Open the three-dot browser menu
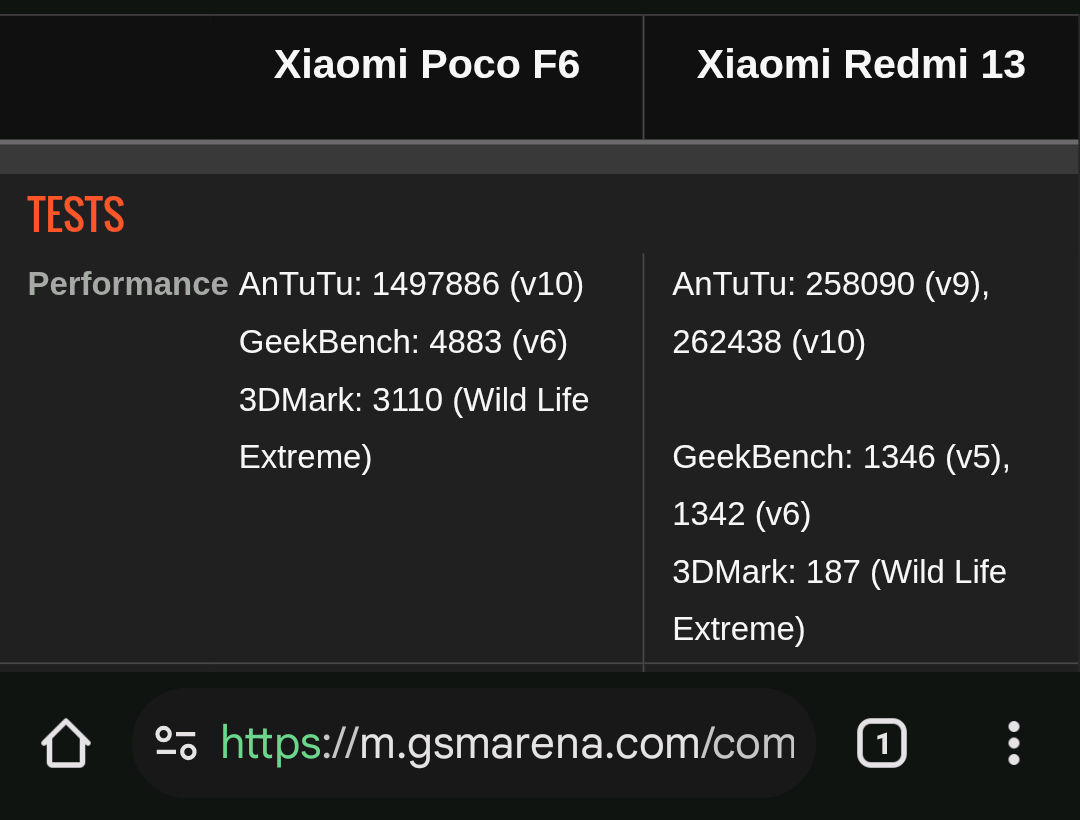The width and height of the screenshot is (1080, 820). (1013, 743)
